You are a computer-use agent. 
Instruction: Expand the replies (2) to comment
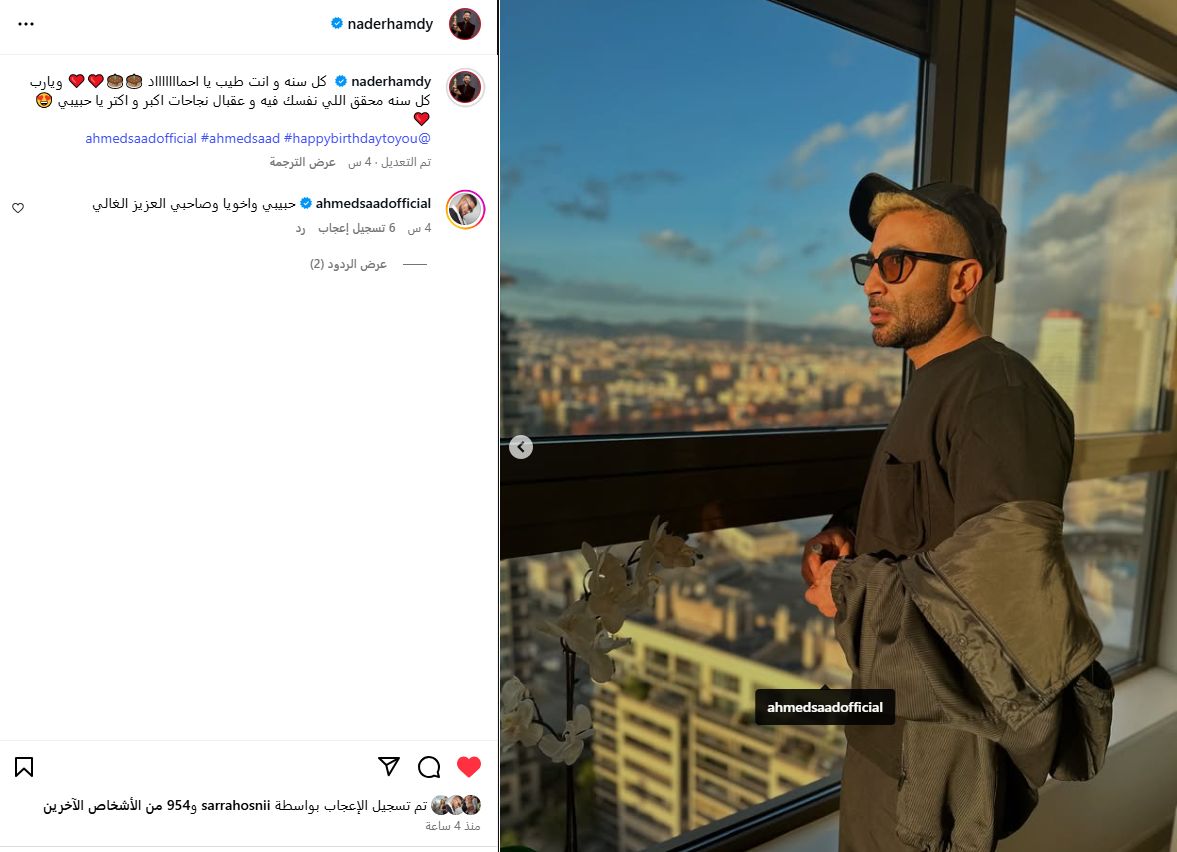coord(348,264)
